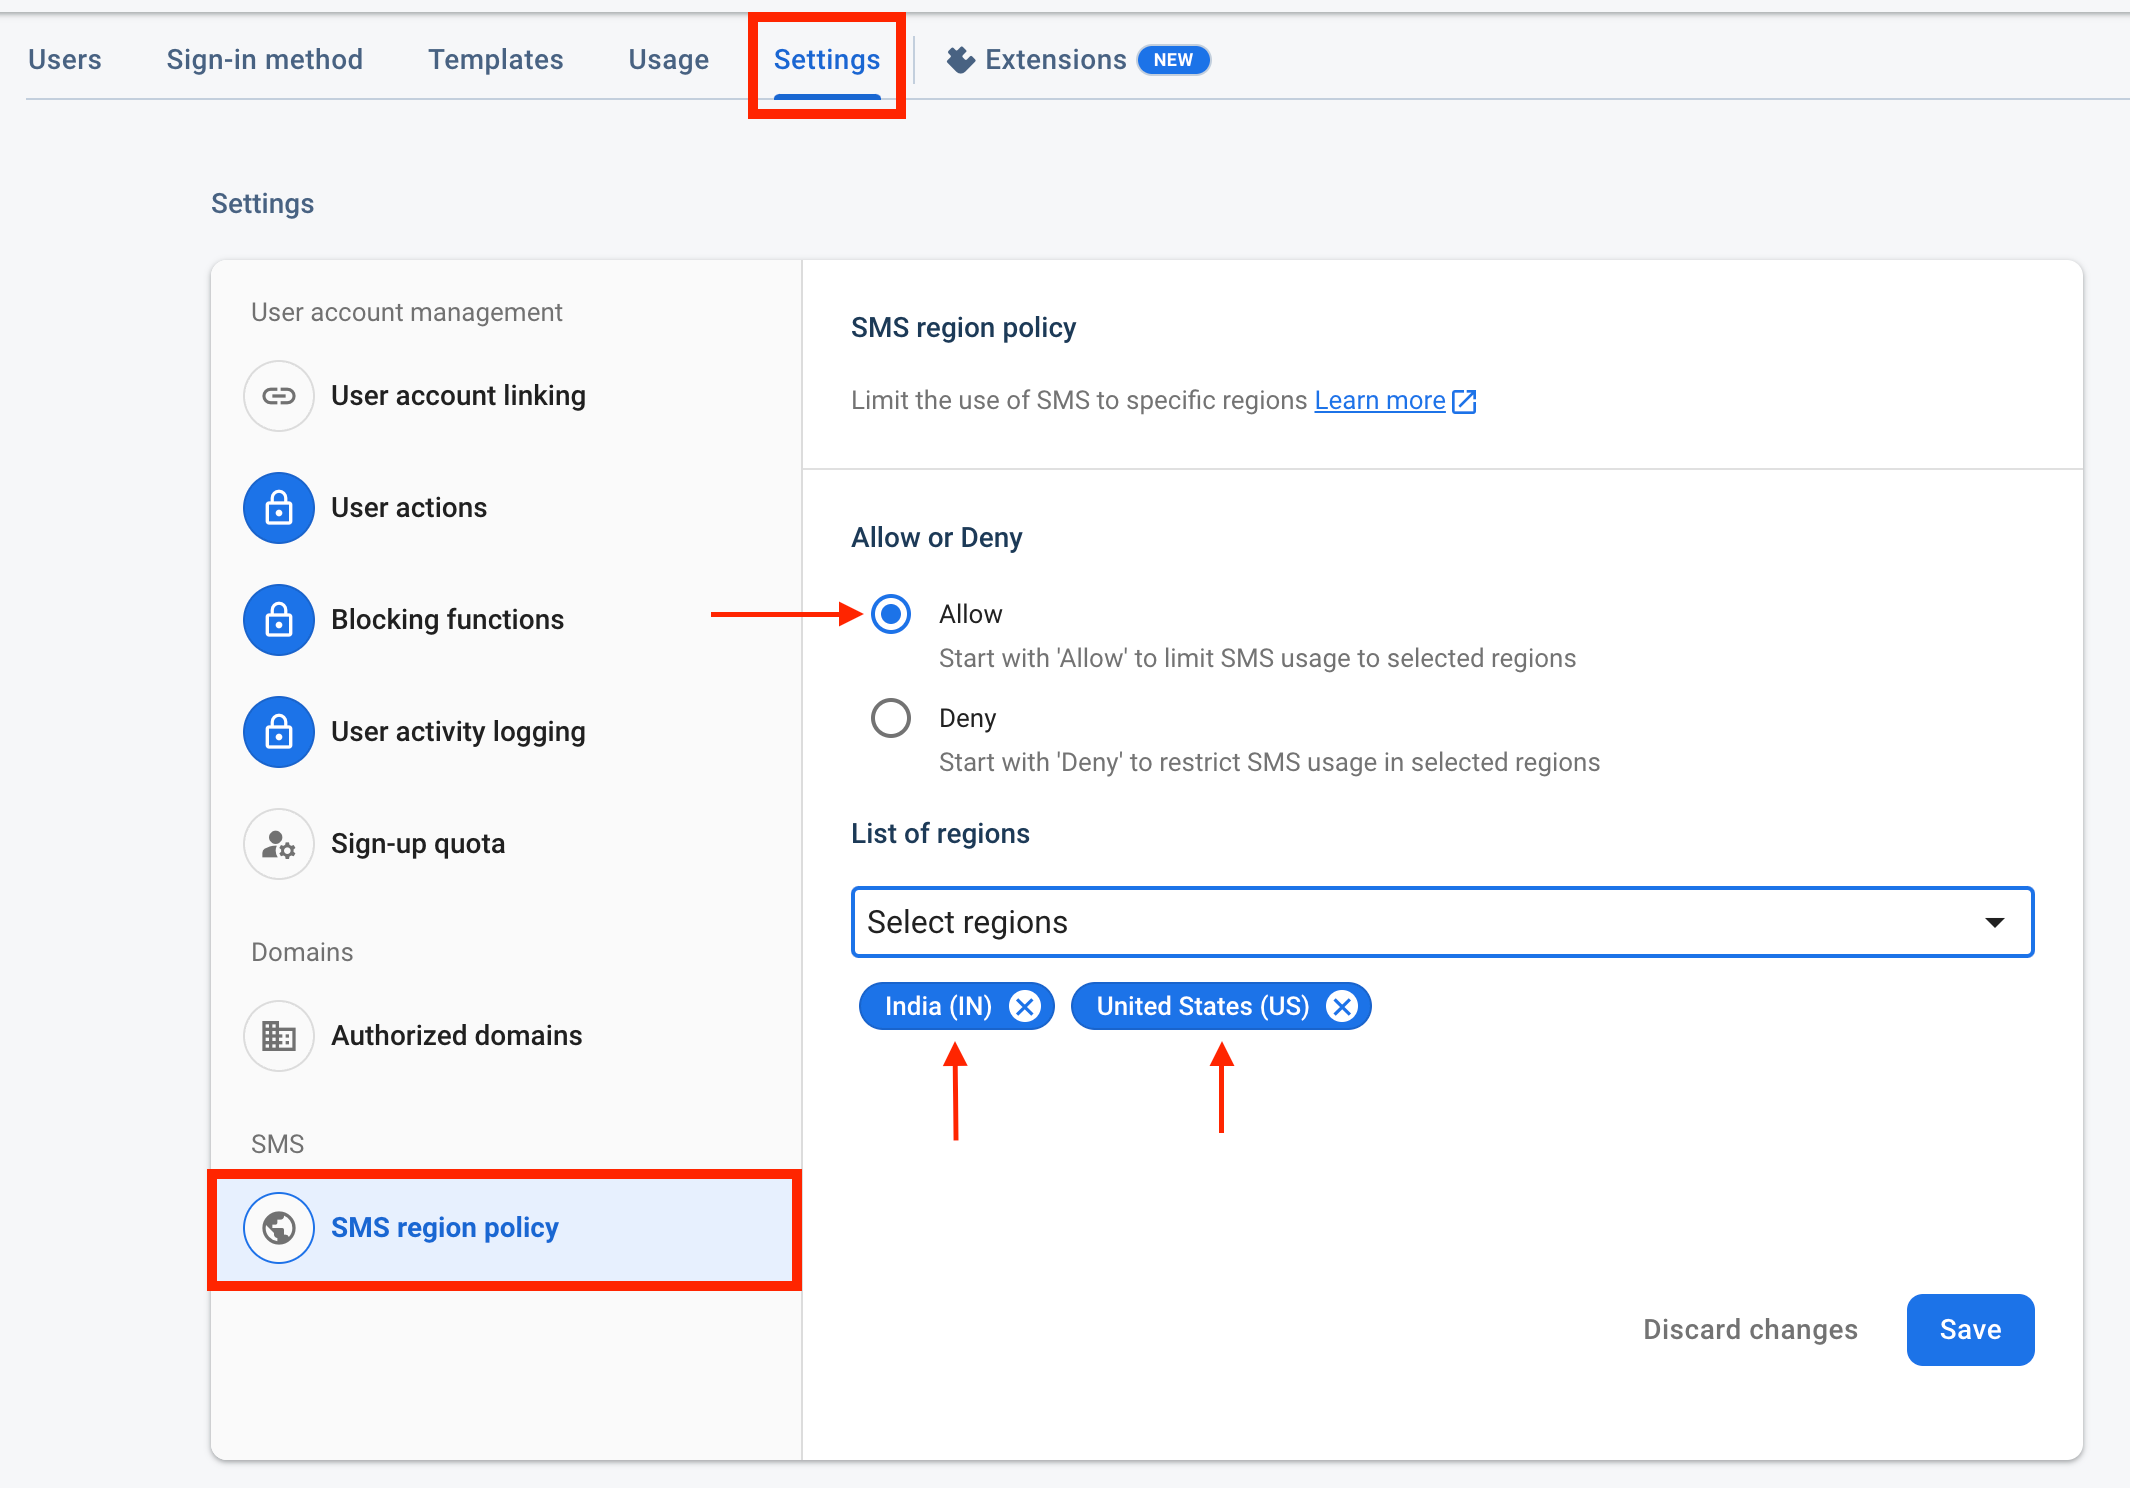The height and width of the screenshot is (1488, 2130).
Task: Remove the India (IN) region chip
Action: click(1024, 1006)
